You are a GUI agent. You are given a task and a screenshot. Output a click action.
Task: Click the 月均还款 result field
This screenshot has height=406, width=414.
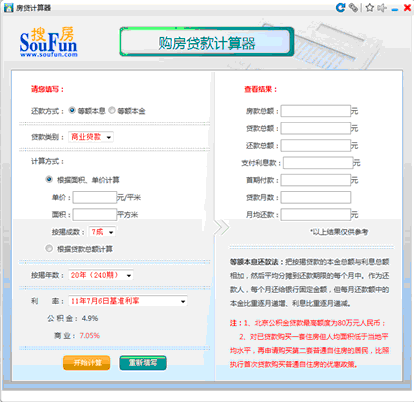(316, 215)
